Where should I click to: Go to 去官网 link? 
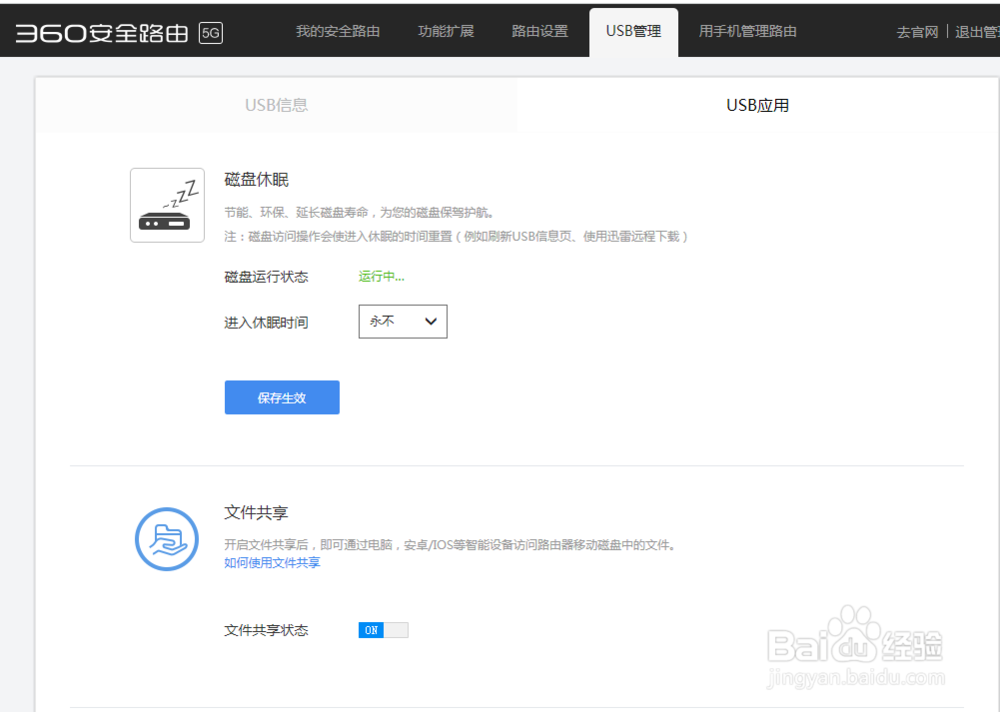coord(917,33)
